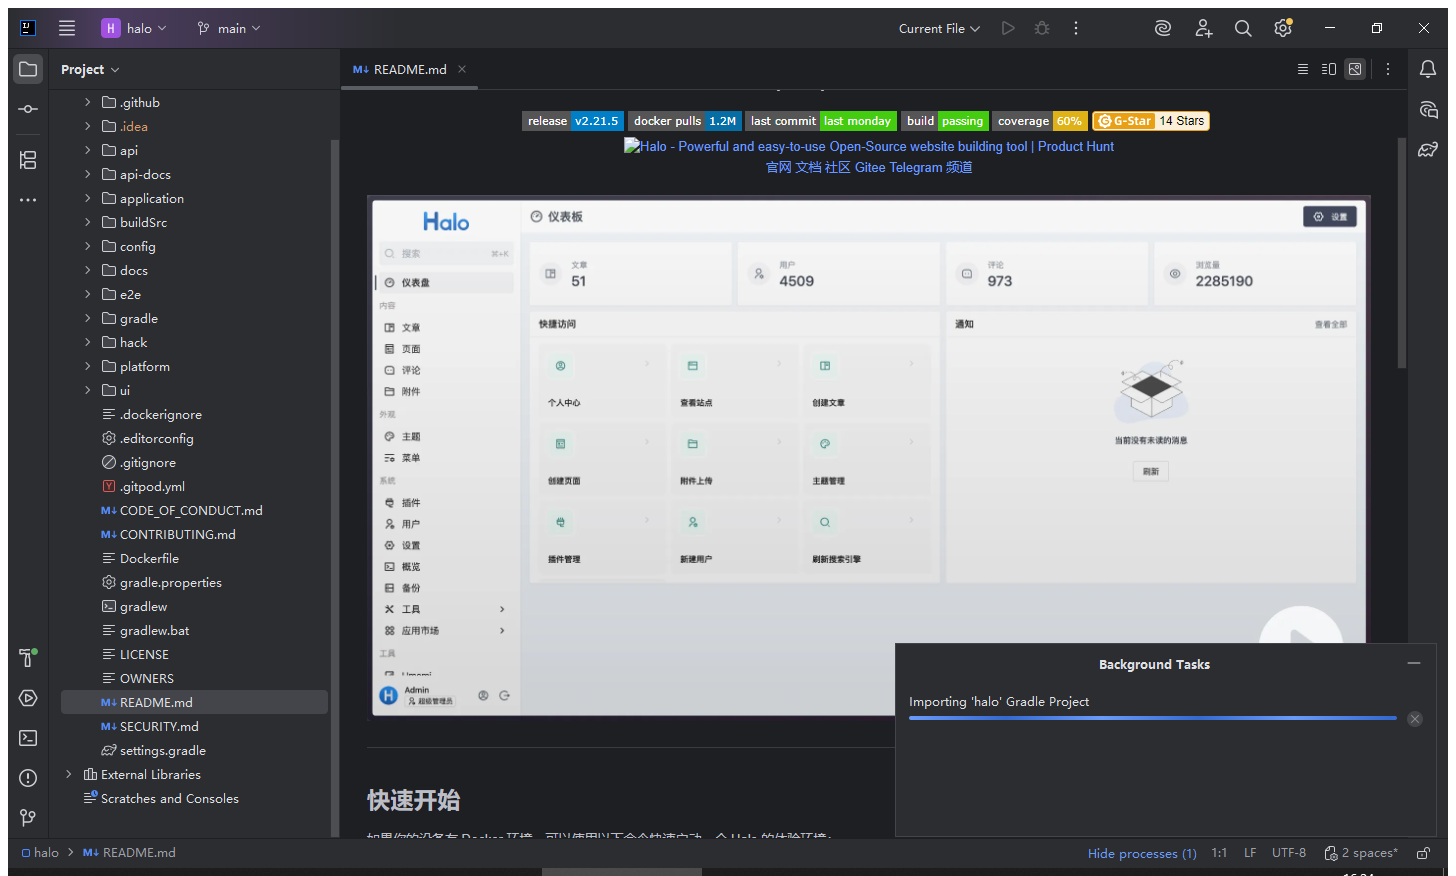Open the Problems tool window icon

(28, 778)
